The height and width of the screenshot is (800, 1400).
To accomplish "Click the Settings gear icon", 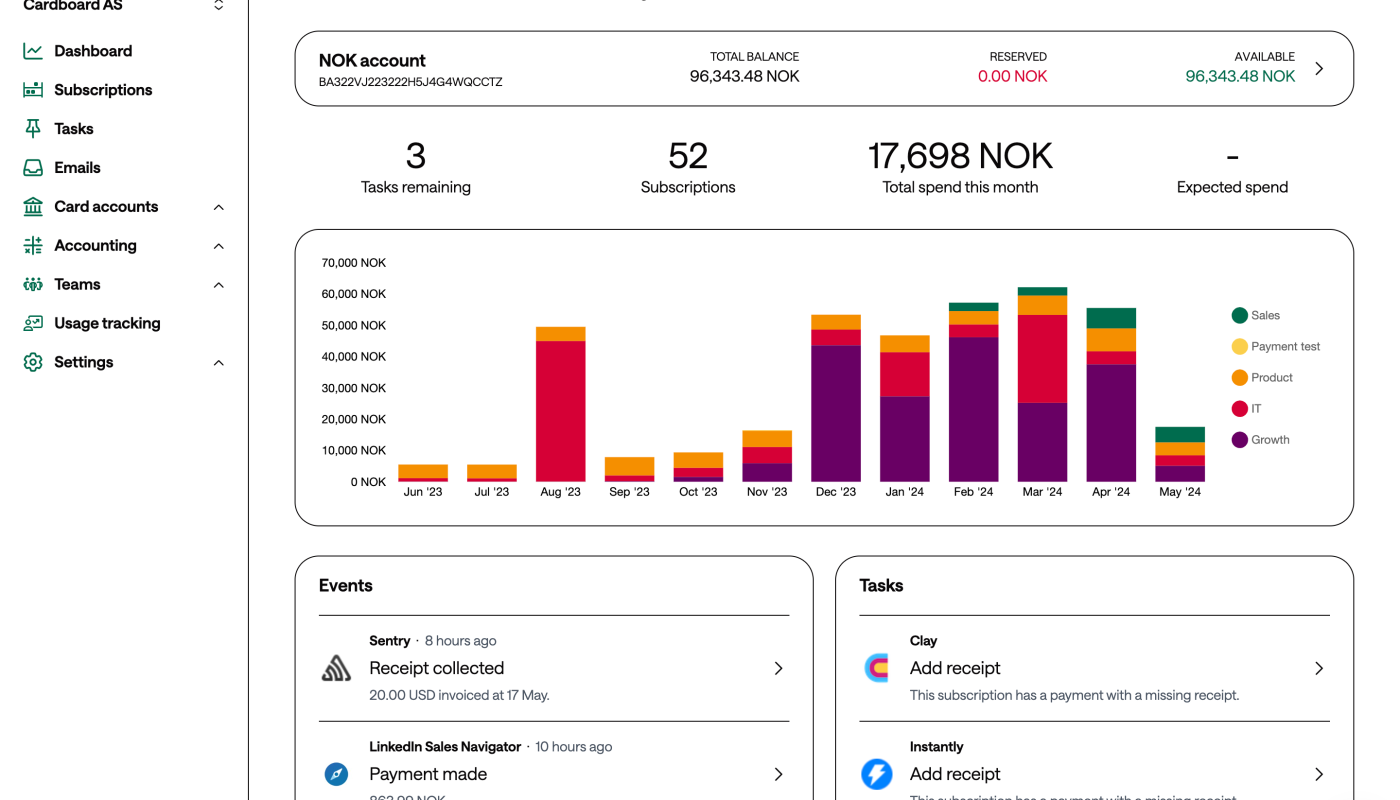I will coord(33,362).
